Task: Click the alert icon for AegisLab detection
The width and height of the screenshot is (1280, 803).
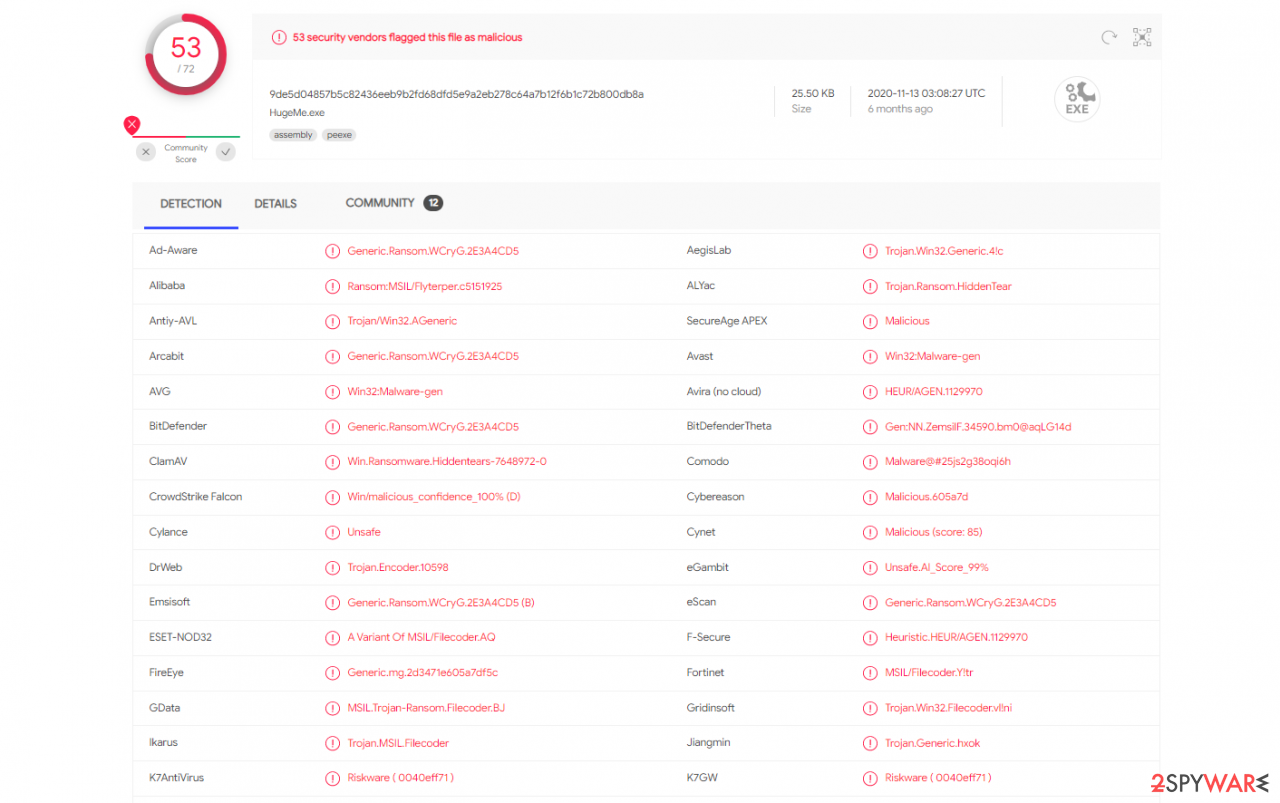Action: pos(870,251)
